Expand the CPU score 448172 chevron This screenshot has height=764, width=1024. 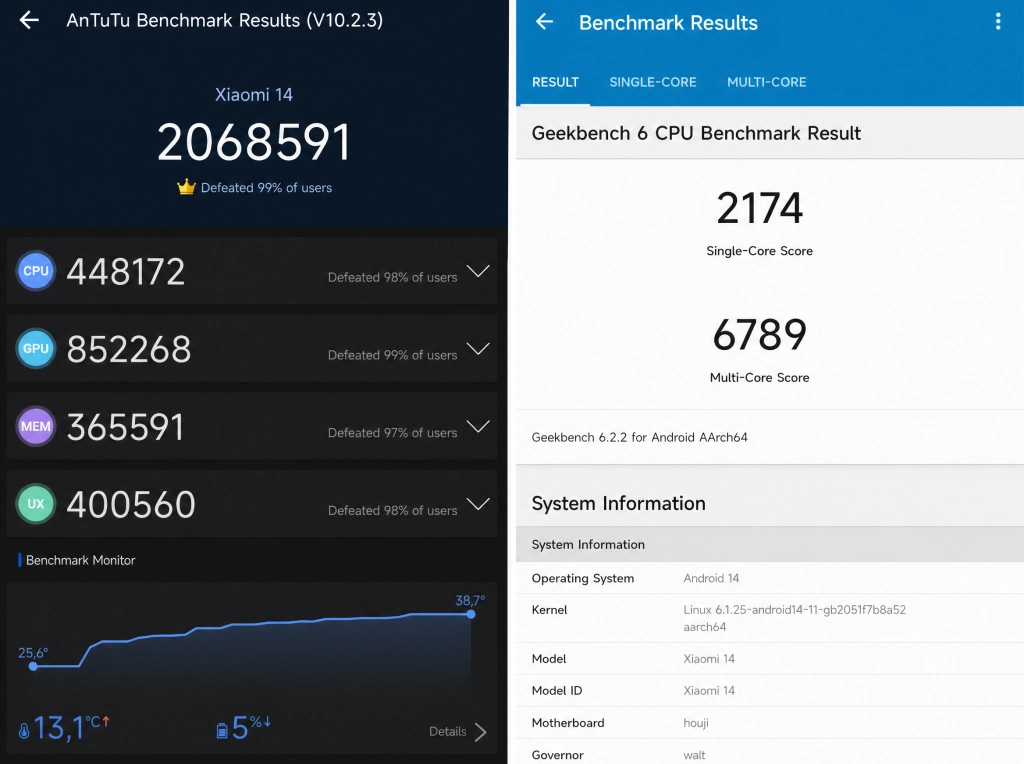tap(478, 271)
